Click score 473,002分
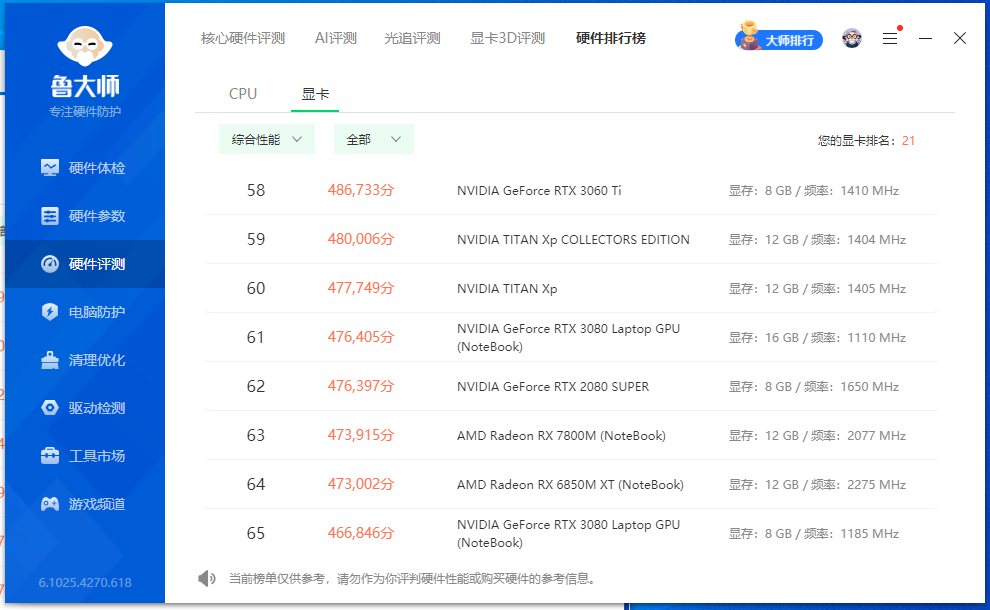990x610 pixels. pos(361,484)
